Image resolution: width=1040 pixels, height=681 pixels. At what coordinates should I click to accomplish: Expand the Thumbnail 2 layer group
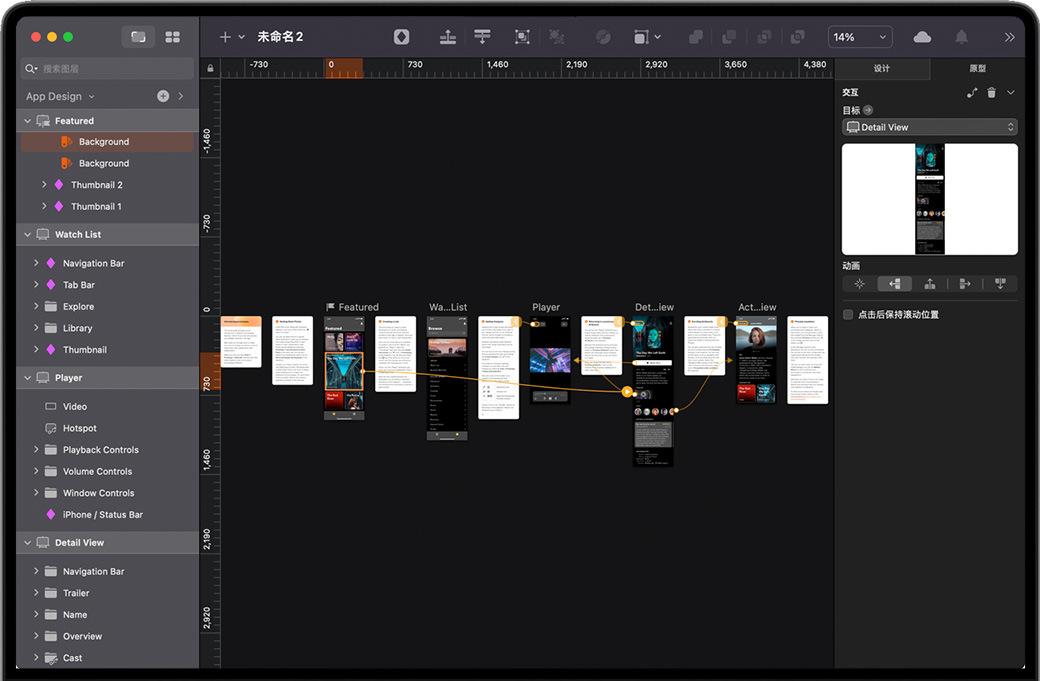coord(44,185)
